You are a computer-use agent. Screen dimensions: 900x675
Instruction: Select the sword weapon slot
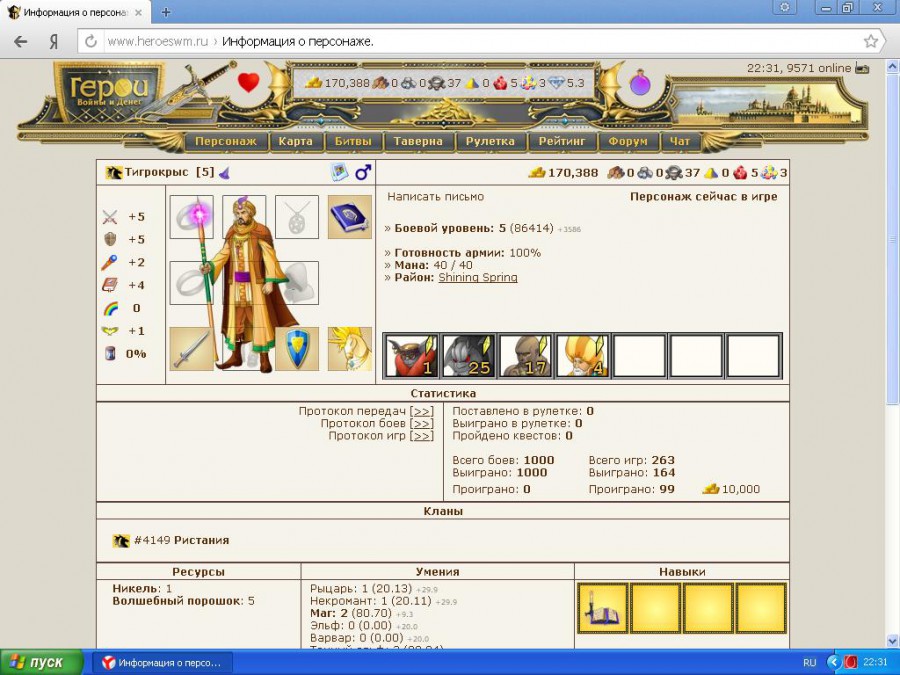click(192, 349)
